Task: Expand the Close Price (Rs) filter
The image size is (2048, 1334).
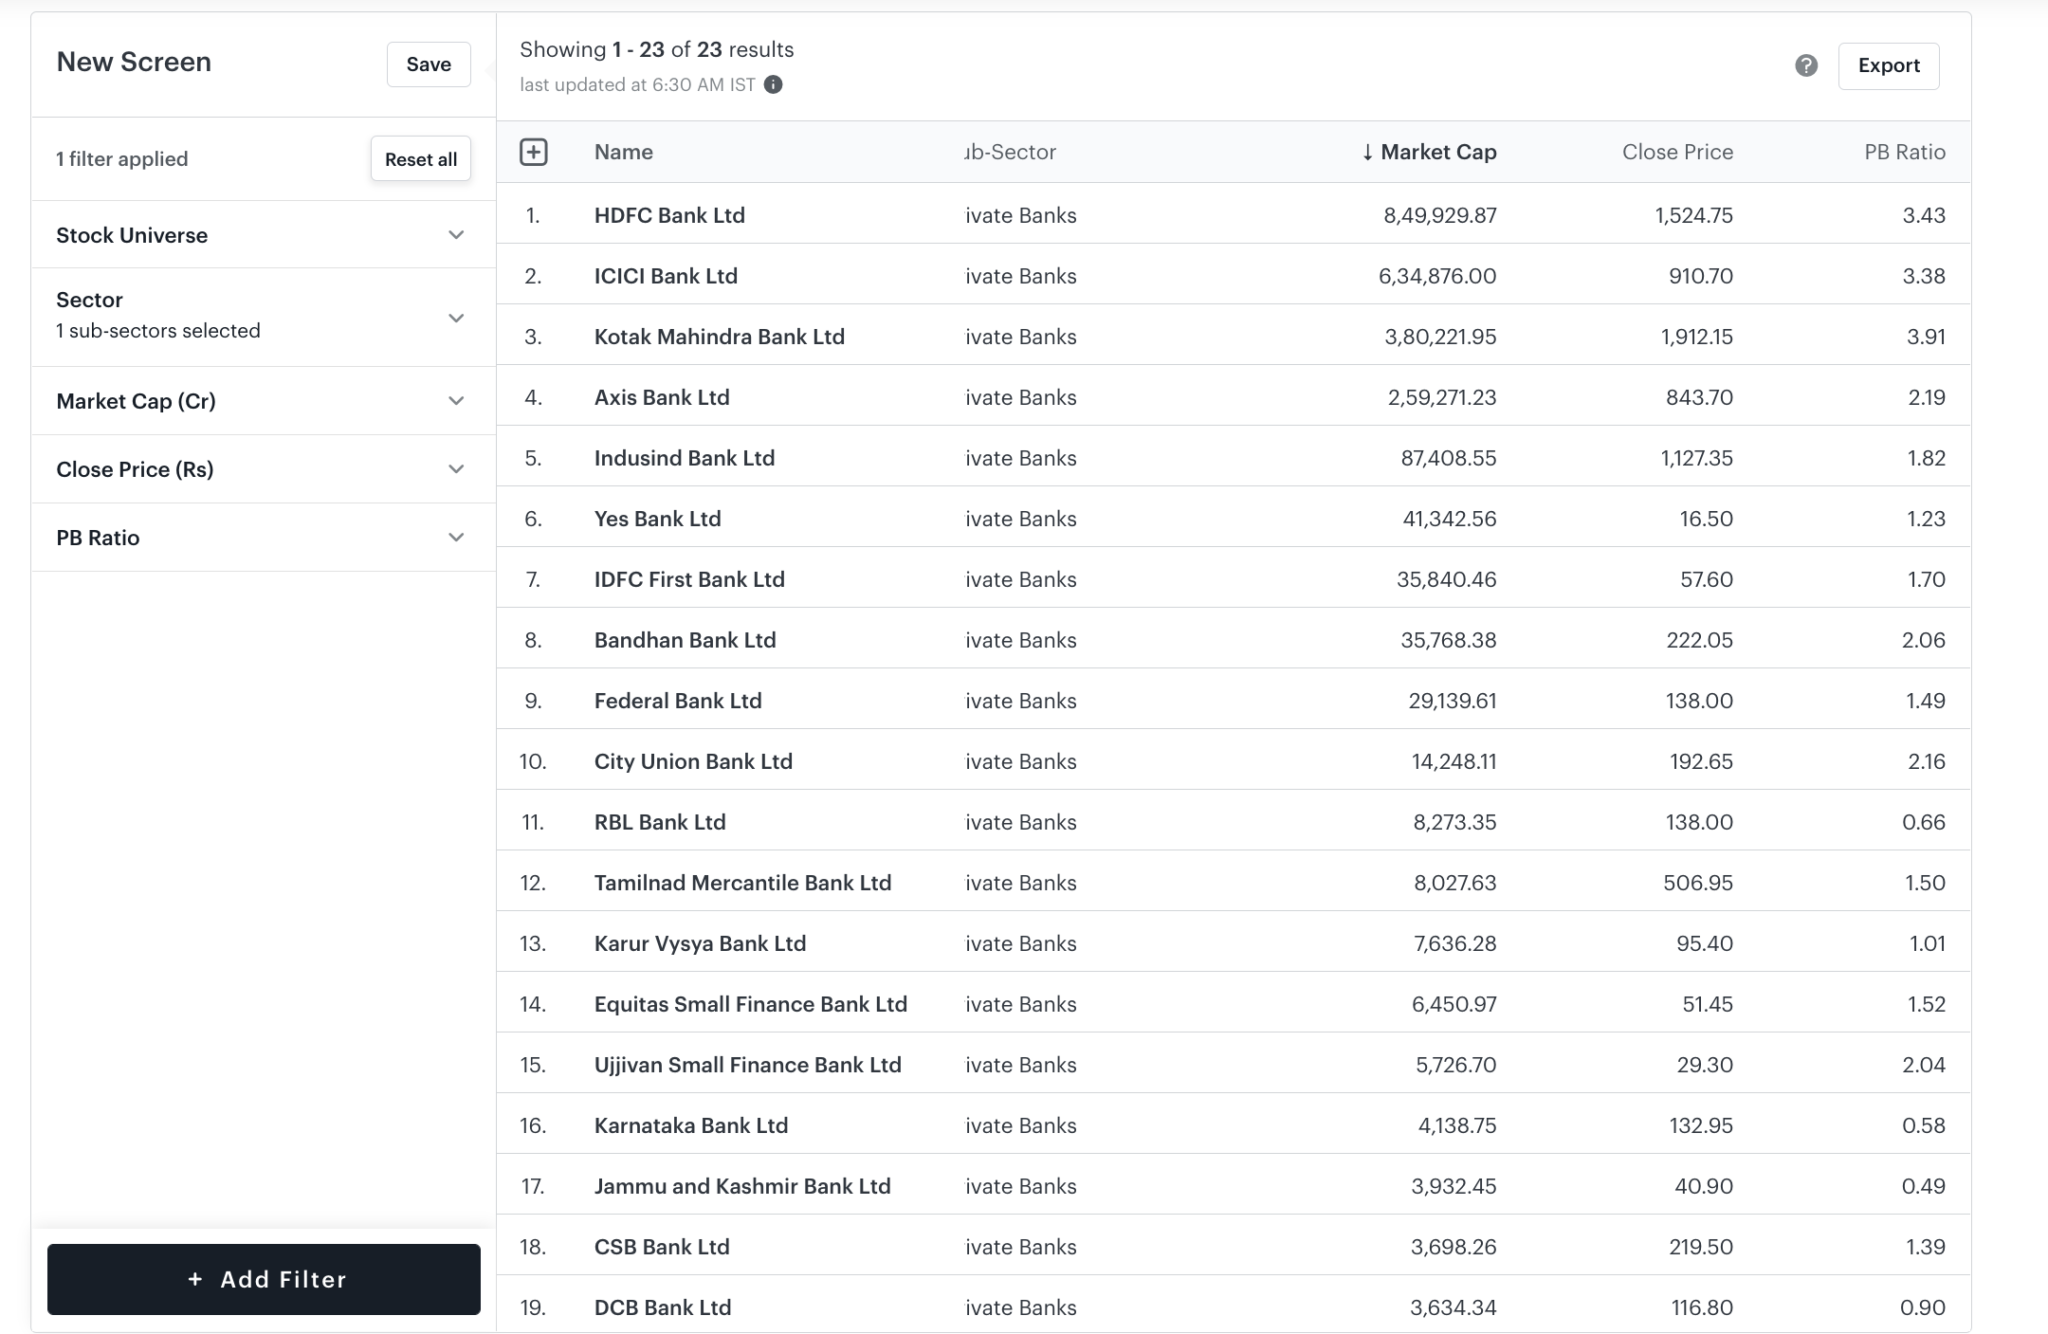Action: click(x=456, y=468)
